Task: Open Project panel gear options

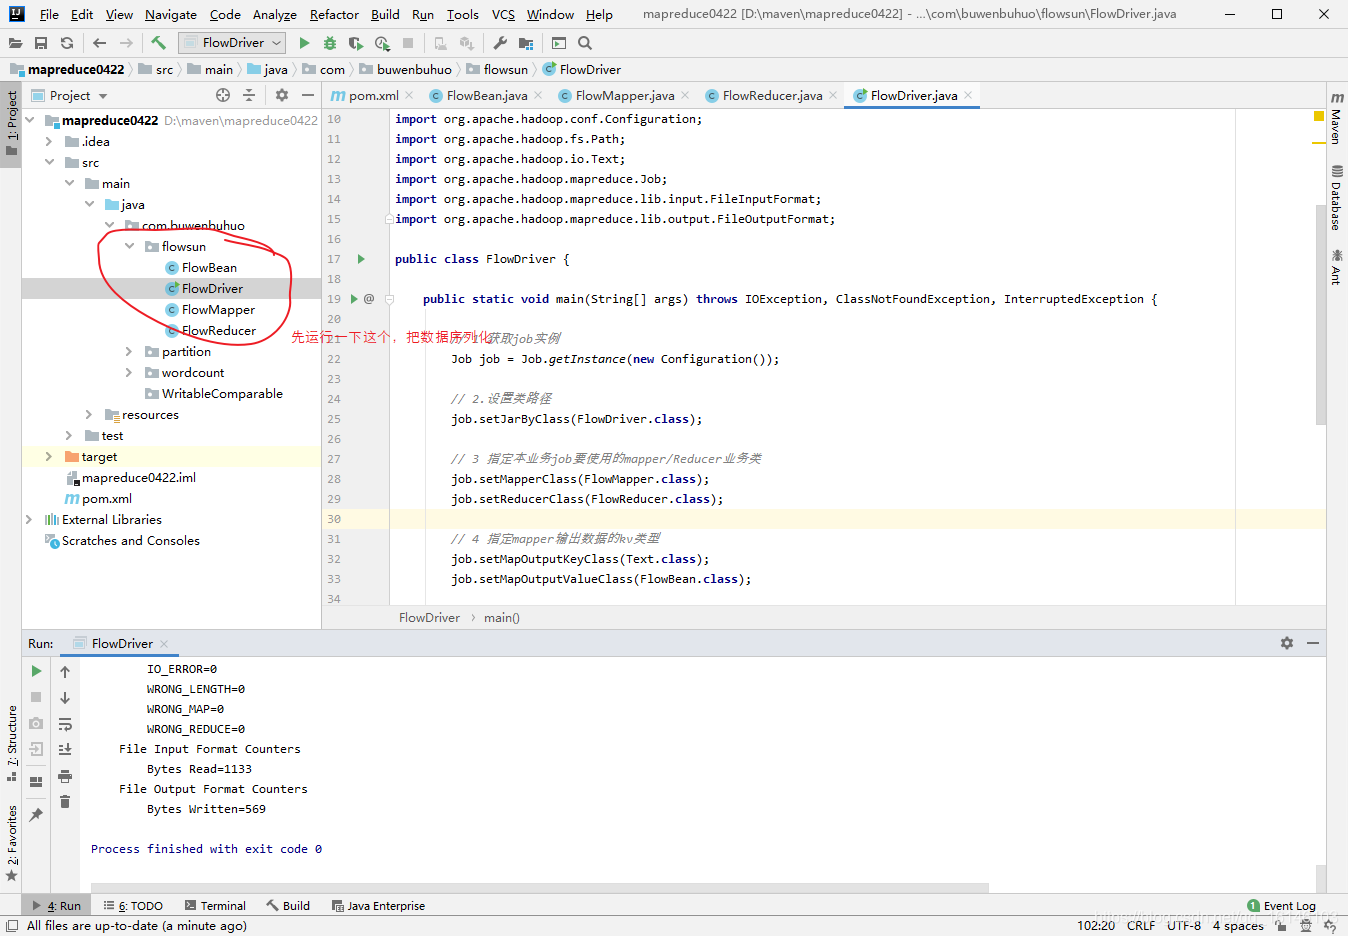Action: [x=282, y=95]
